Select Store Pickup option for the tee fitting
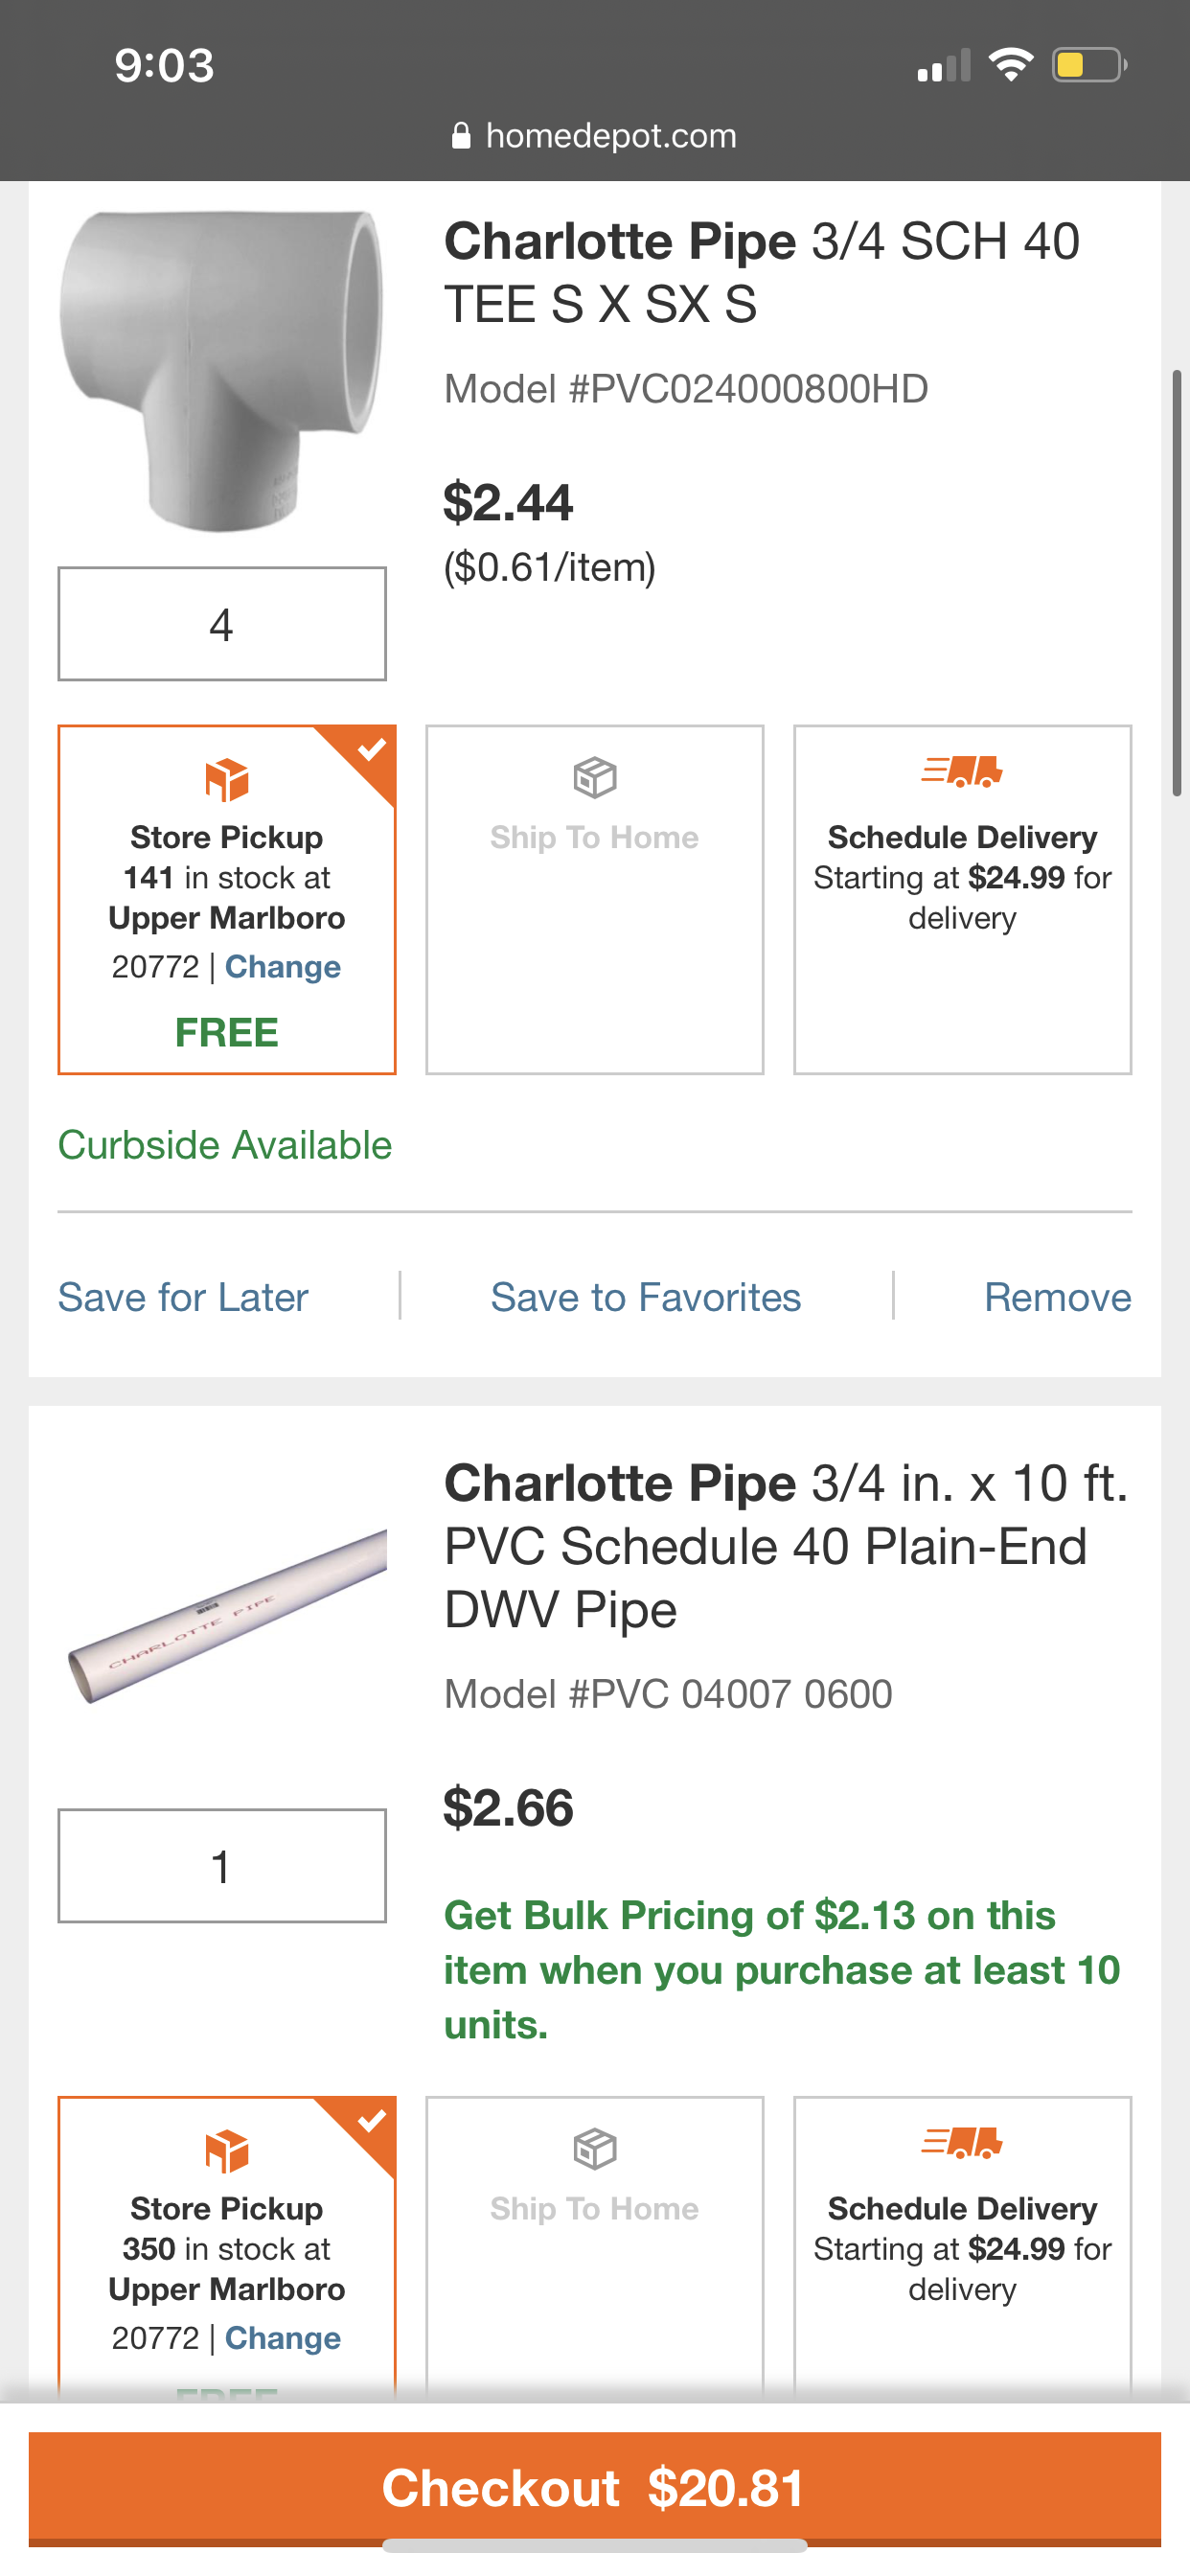The width and height of the screenshot is (1190, 2576). pyautogui.click(x=227, y=899)
